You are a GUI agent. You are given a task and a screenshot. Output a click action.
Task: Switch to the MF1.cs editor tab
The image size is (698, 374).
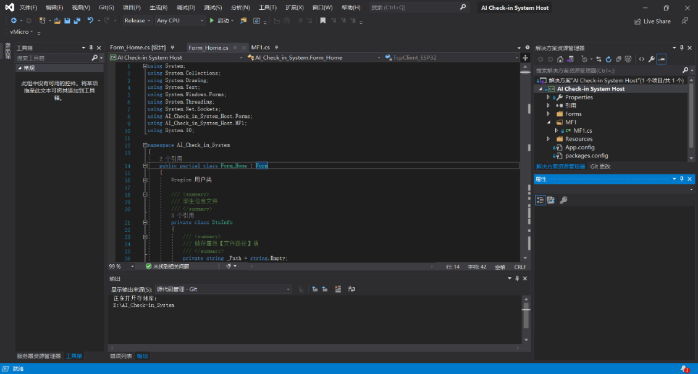260,47
